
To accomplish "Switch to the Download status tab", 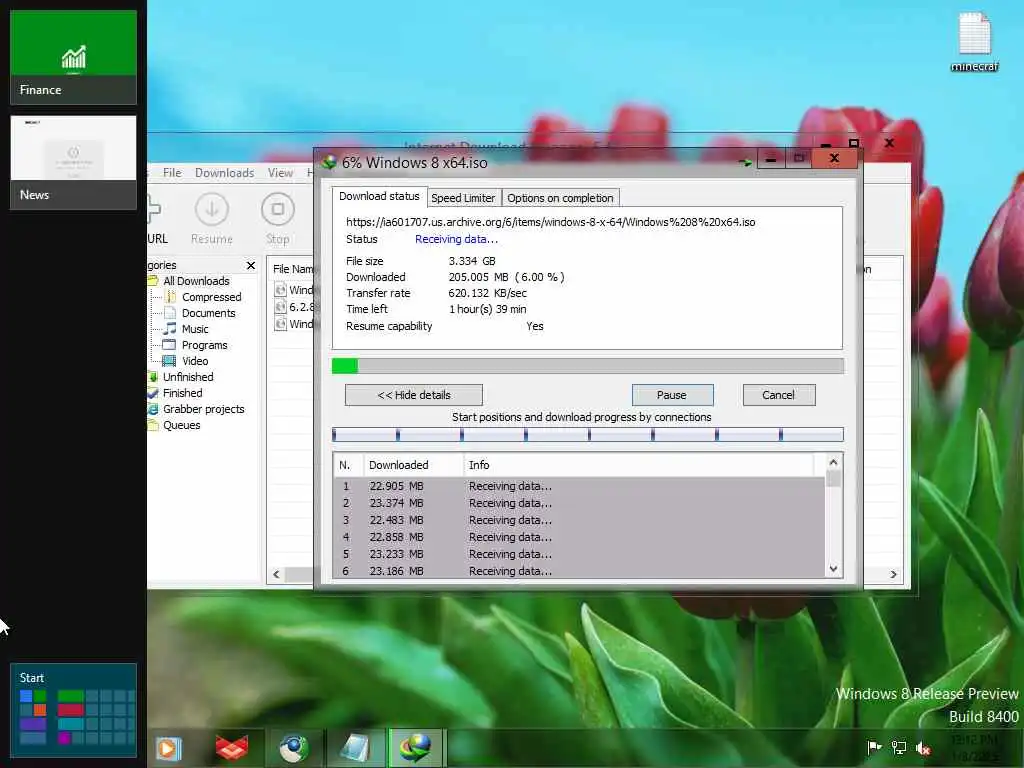I will pyautogui.click(x=379, y=197).
